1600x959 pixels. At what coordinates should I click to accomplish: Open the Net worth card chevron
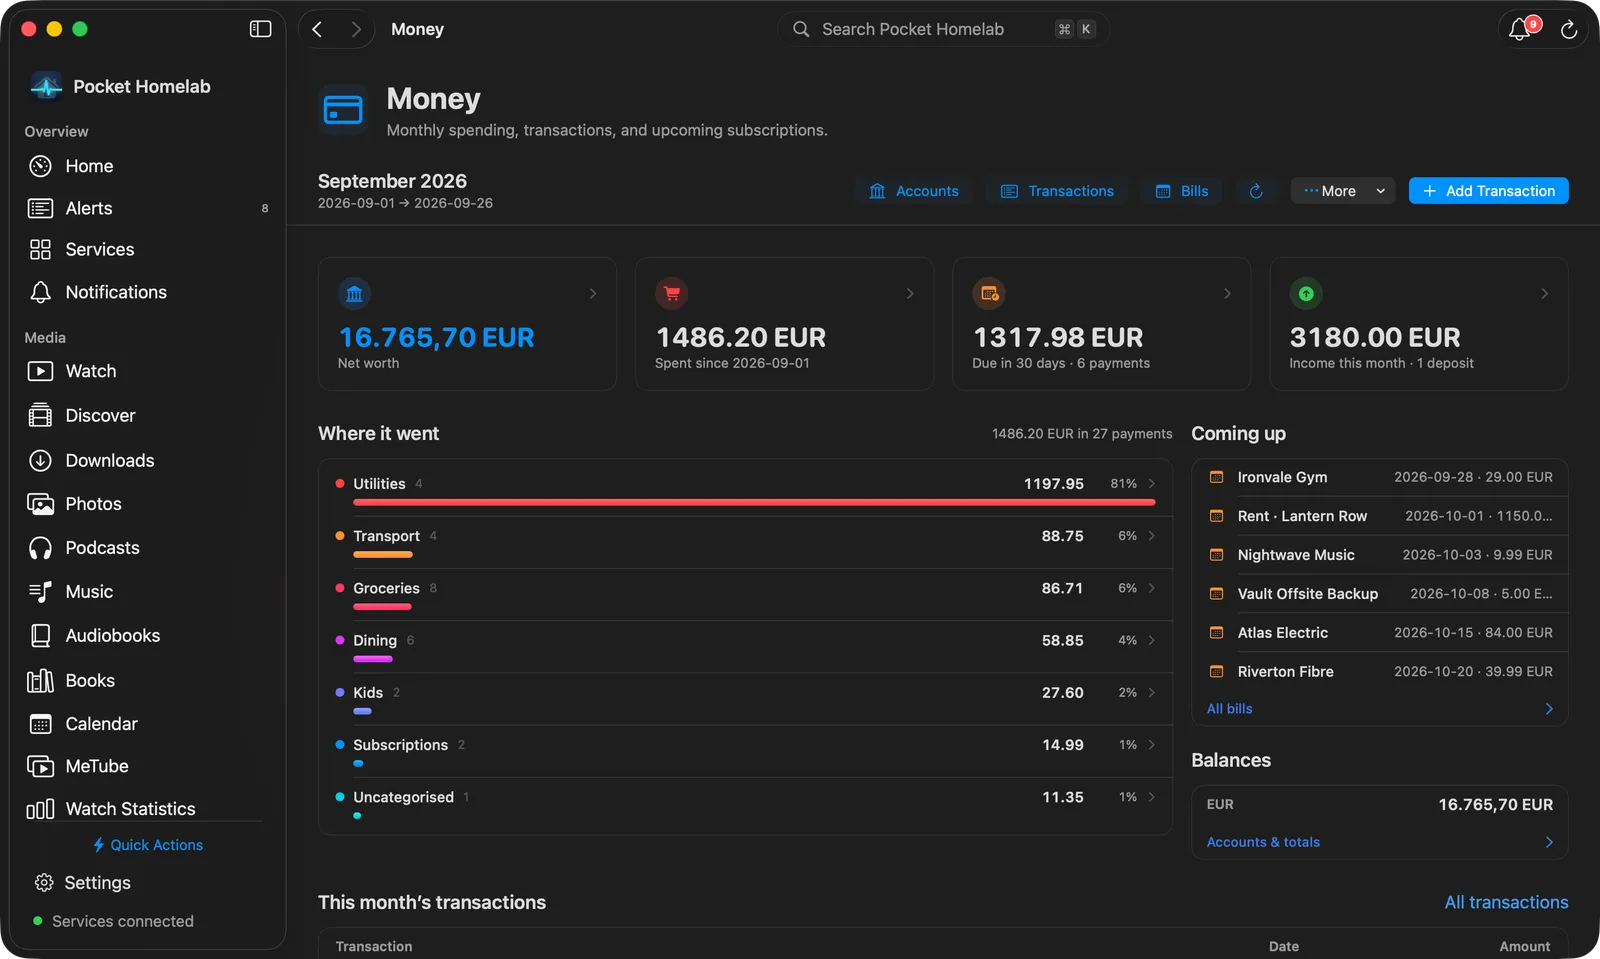[x=593, y=293]
